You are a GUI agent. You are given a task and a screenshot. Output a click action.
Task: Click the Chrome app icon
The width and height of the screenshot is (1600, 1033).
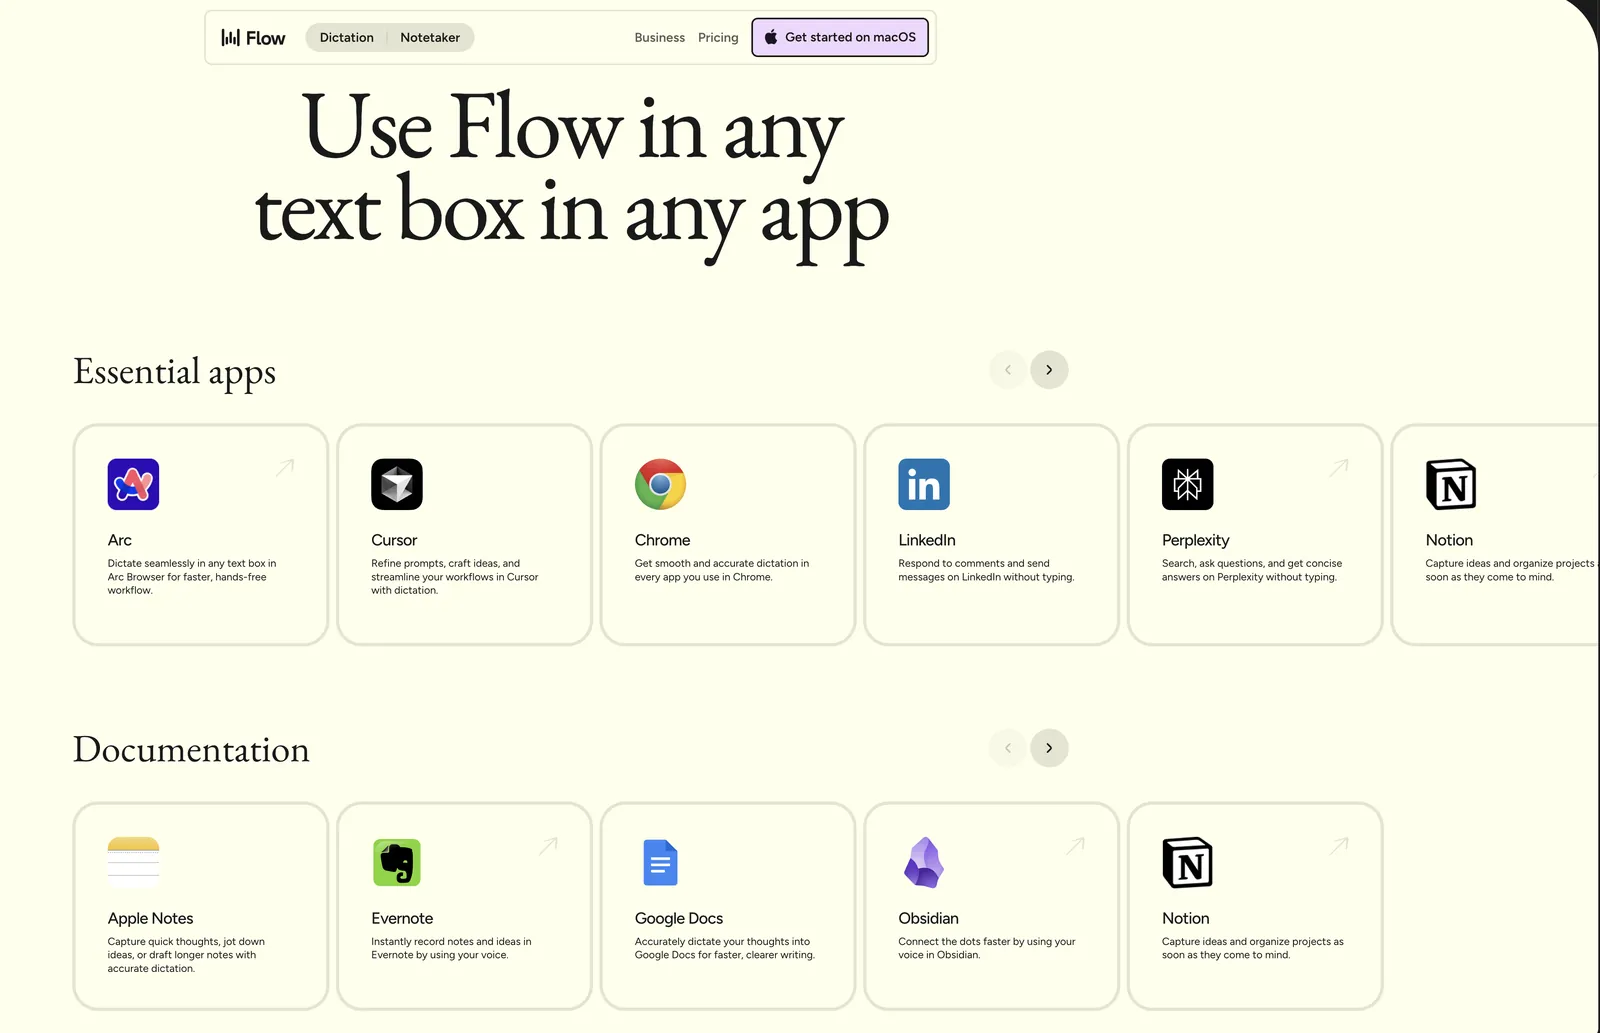[660, 484]
